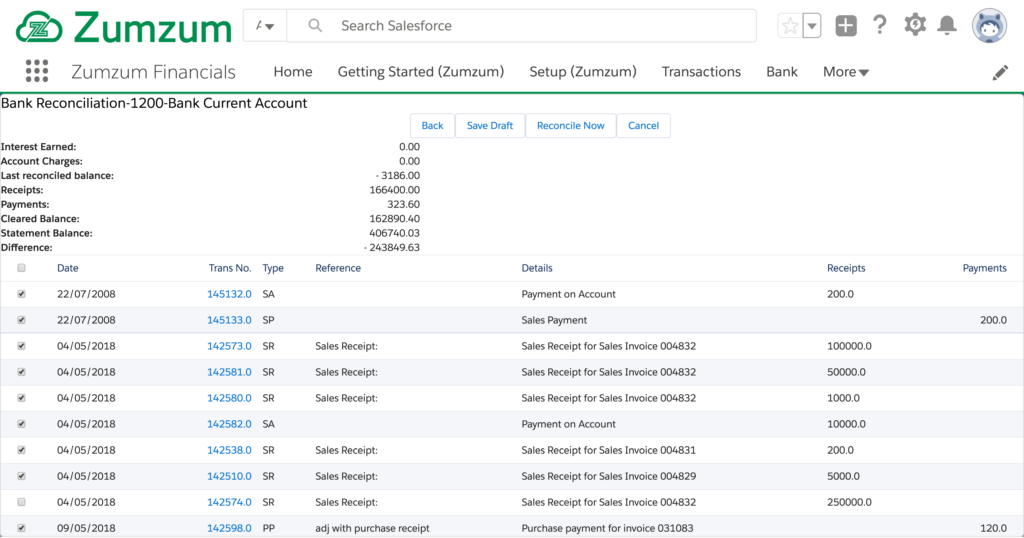Open transaction link 142581.0
This screenshot has width=1024, height=538.
[x=229, y=372]
